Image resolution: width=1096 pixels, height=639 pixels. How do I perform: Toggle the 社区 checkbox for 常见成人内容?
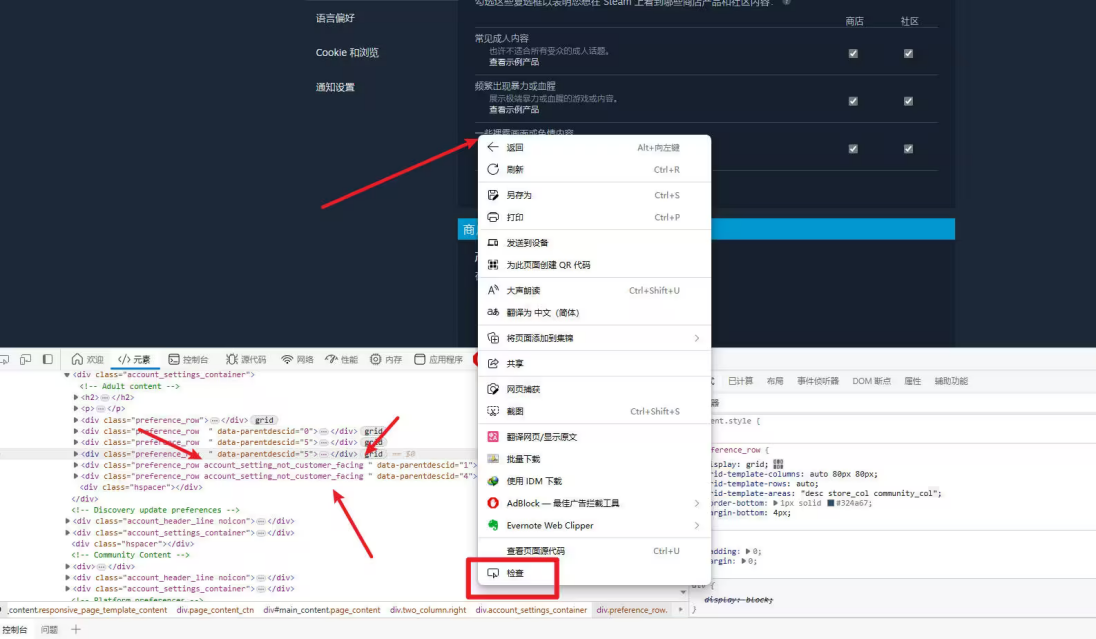908,54
